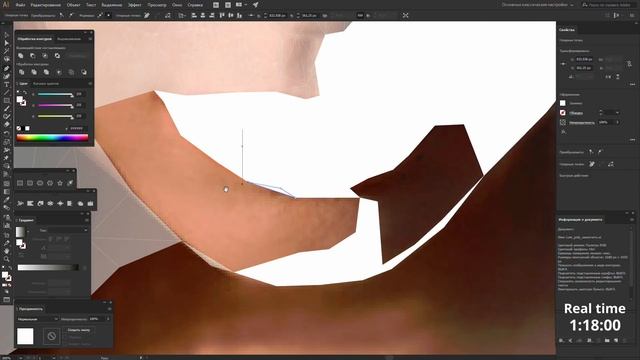Select the Type tool

pyautogui.click(x=7, y=84)
